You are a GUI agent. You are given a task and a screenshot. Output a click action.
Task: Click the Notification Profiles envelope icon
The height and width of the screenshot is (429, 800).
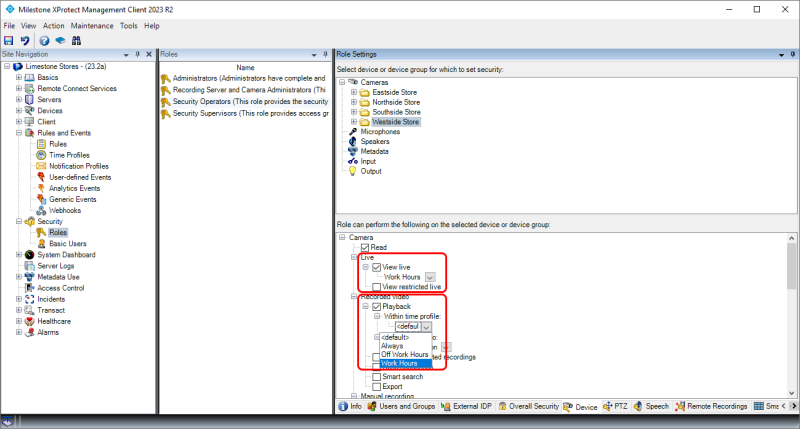(41, 166)
